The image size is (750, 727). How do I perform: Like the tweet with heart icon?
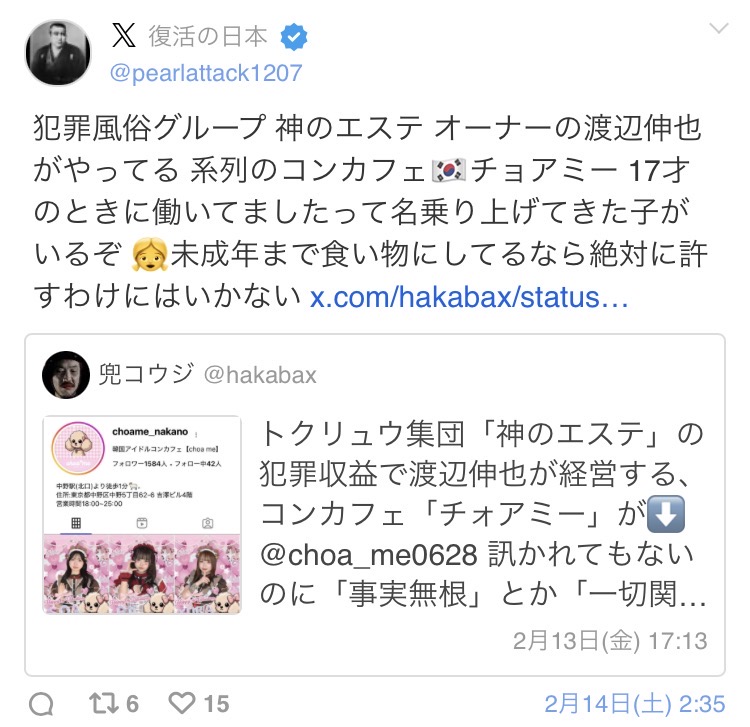point(182,703)
